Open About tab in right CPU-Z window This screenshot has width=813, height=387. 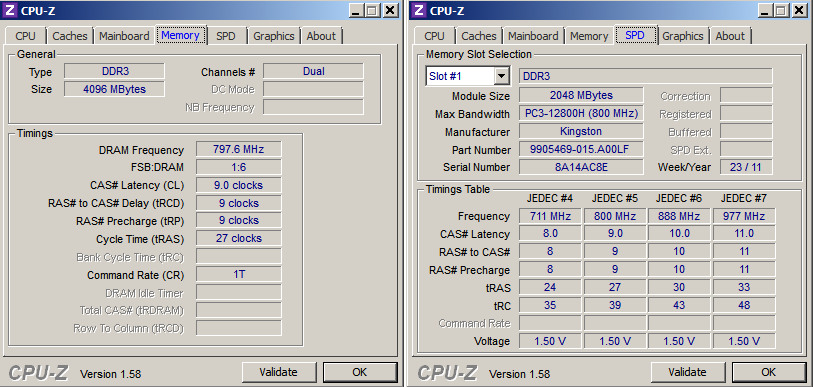(x=730, y=36)
